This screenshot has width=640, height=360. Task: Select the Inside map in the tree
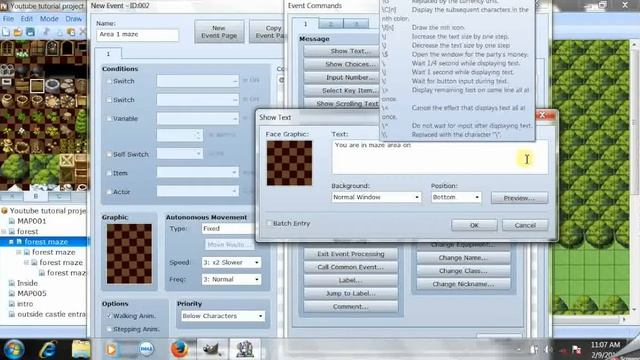pyautogui.click(x=27, y=283)
